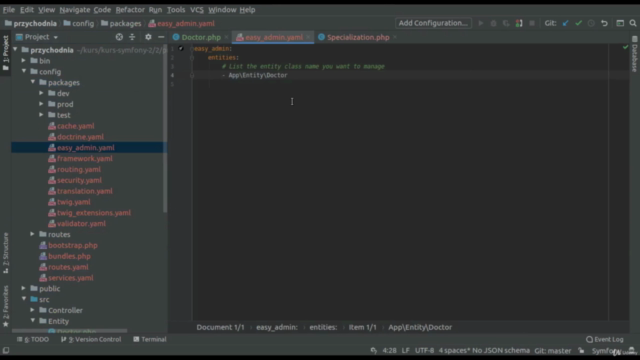The width and height of the screenshot is (640, 360).
Task: Toggle the Project side tab
Action: (5, 53)
